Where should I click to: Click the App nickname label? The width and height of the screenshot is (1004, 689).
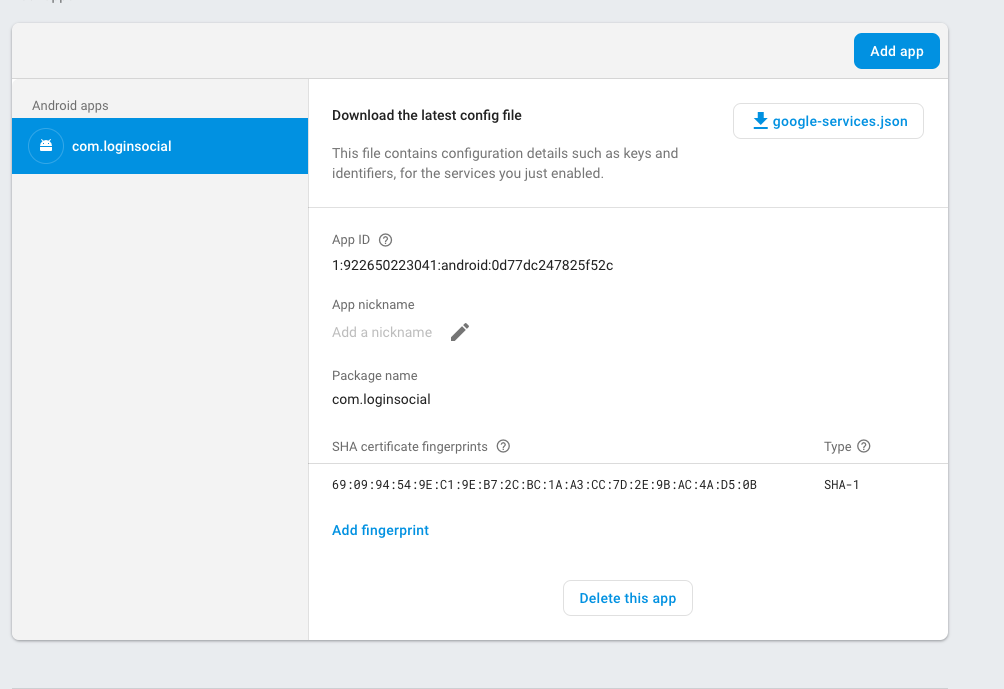[373, 305]
